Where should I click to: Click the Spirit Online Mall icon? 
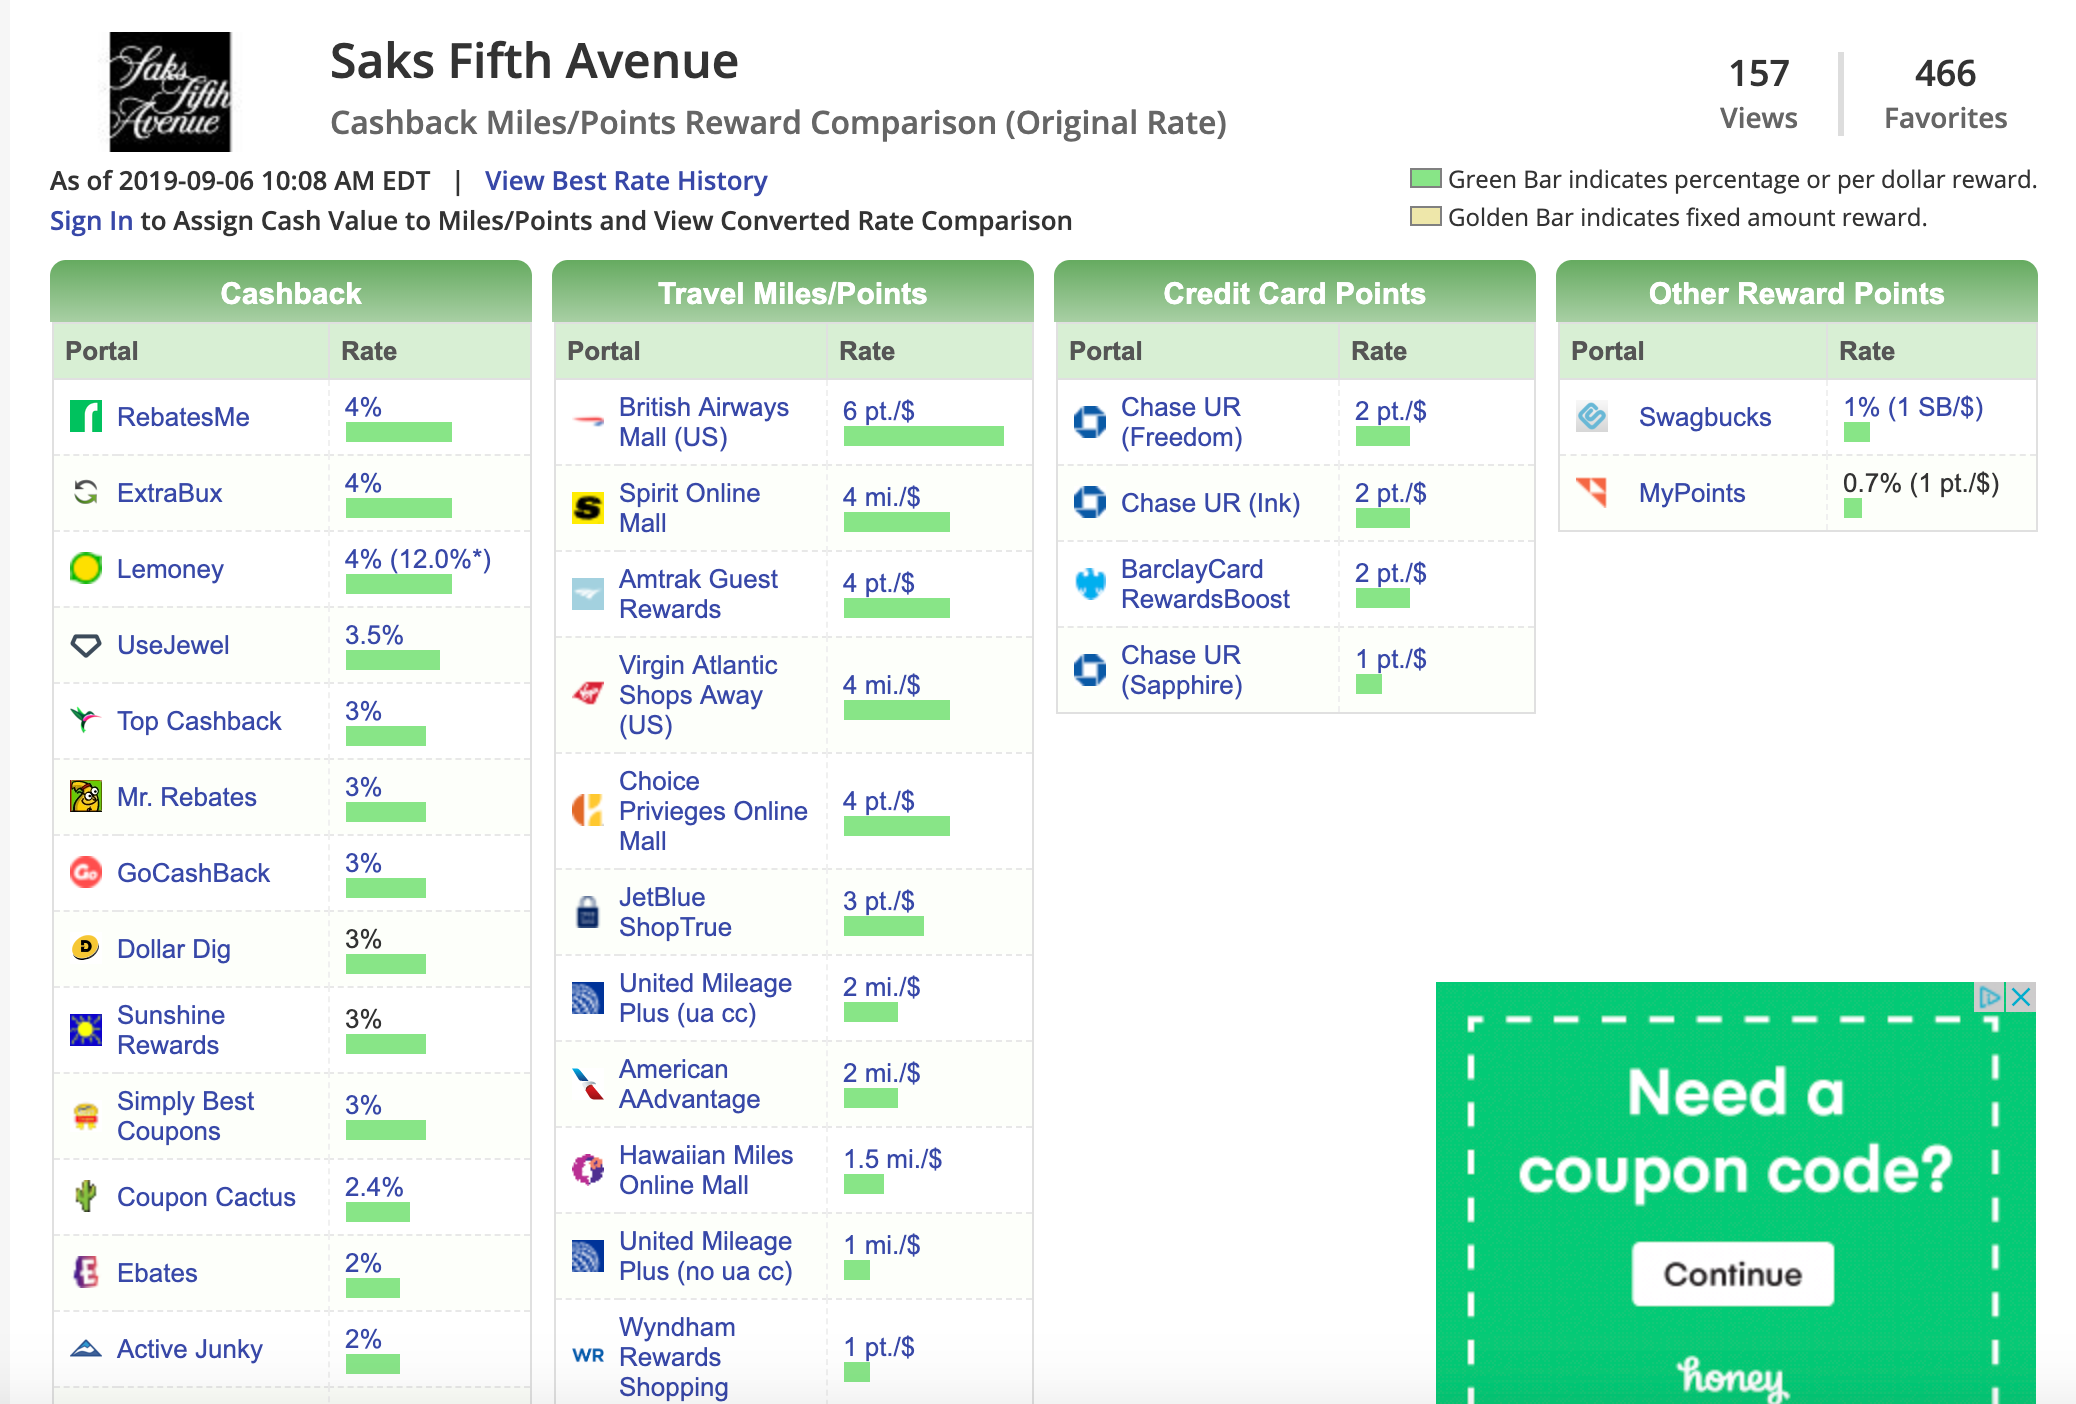(588, 507)
